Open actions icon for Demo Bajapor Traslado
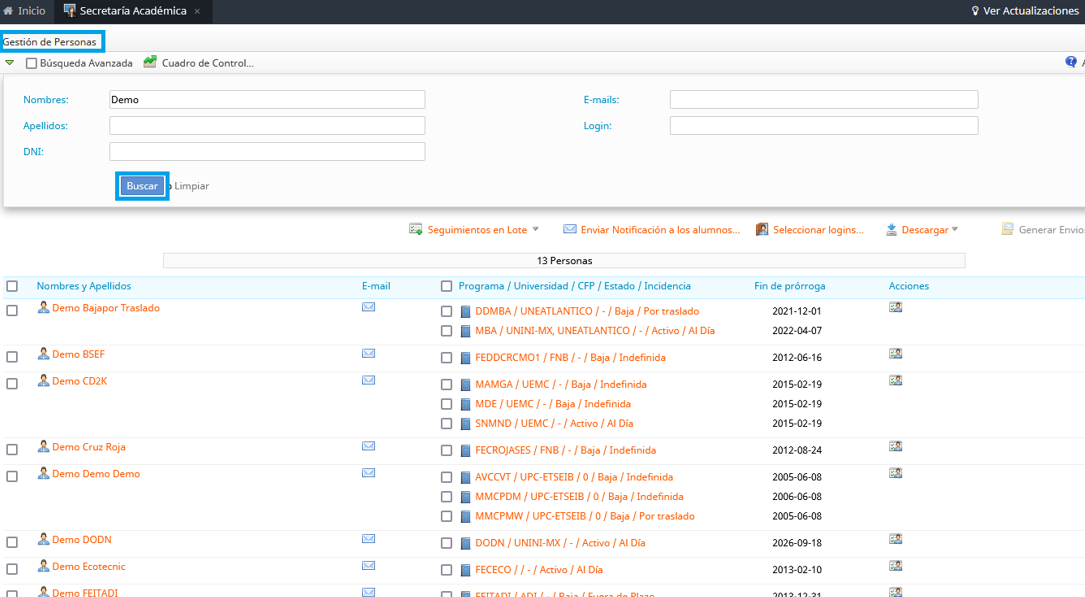Image resolution: width=1085 pixels, height=597 pixels. click(x=895, y=308)
